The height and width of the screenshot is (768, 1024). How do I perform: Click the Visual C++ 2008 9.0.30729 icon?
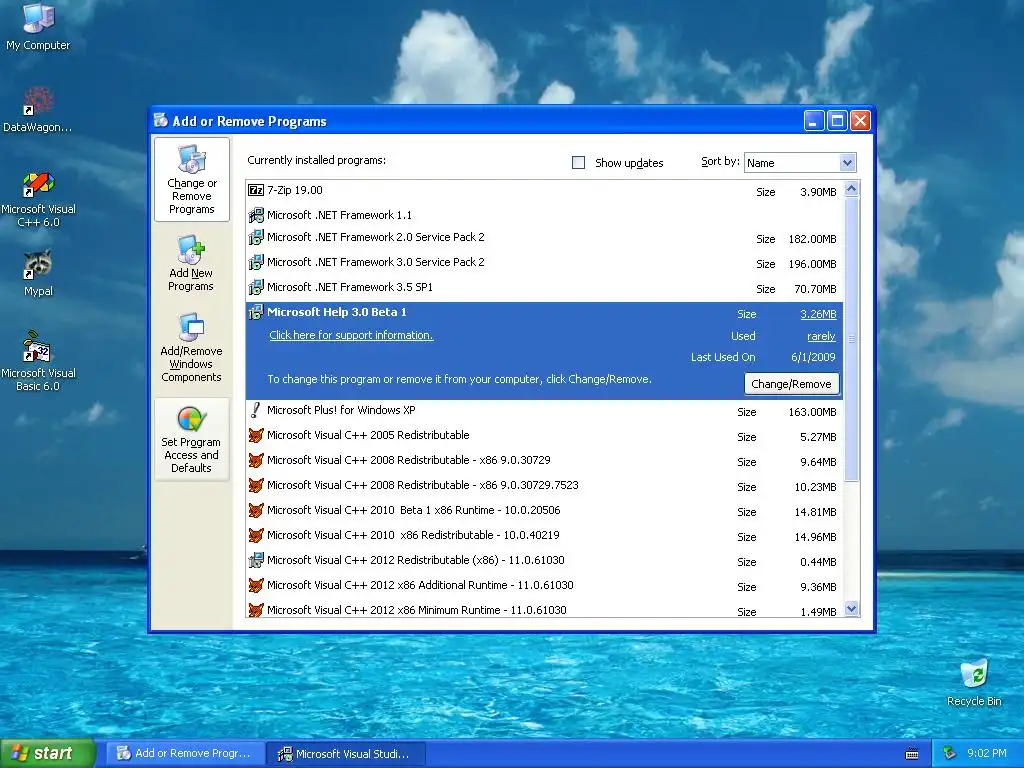tap(256, 460)
